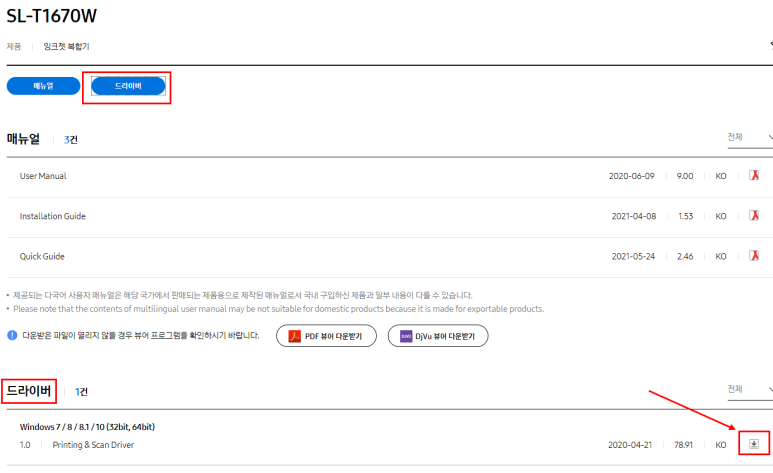This screenshot has height=473, width=773.
Task: Click the driver date 2020-04-21
Action: pyautogui.click(x=630, y=445)
